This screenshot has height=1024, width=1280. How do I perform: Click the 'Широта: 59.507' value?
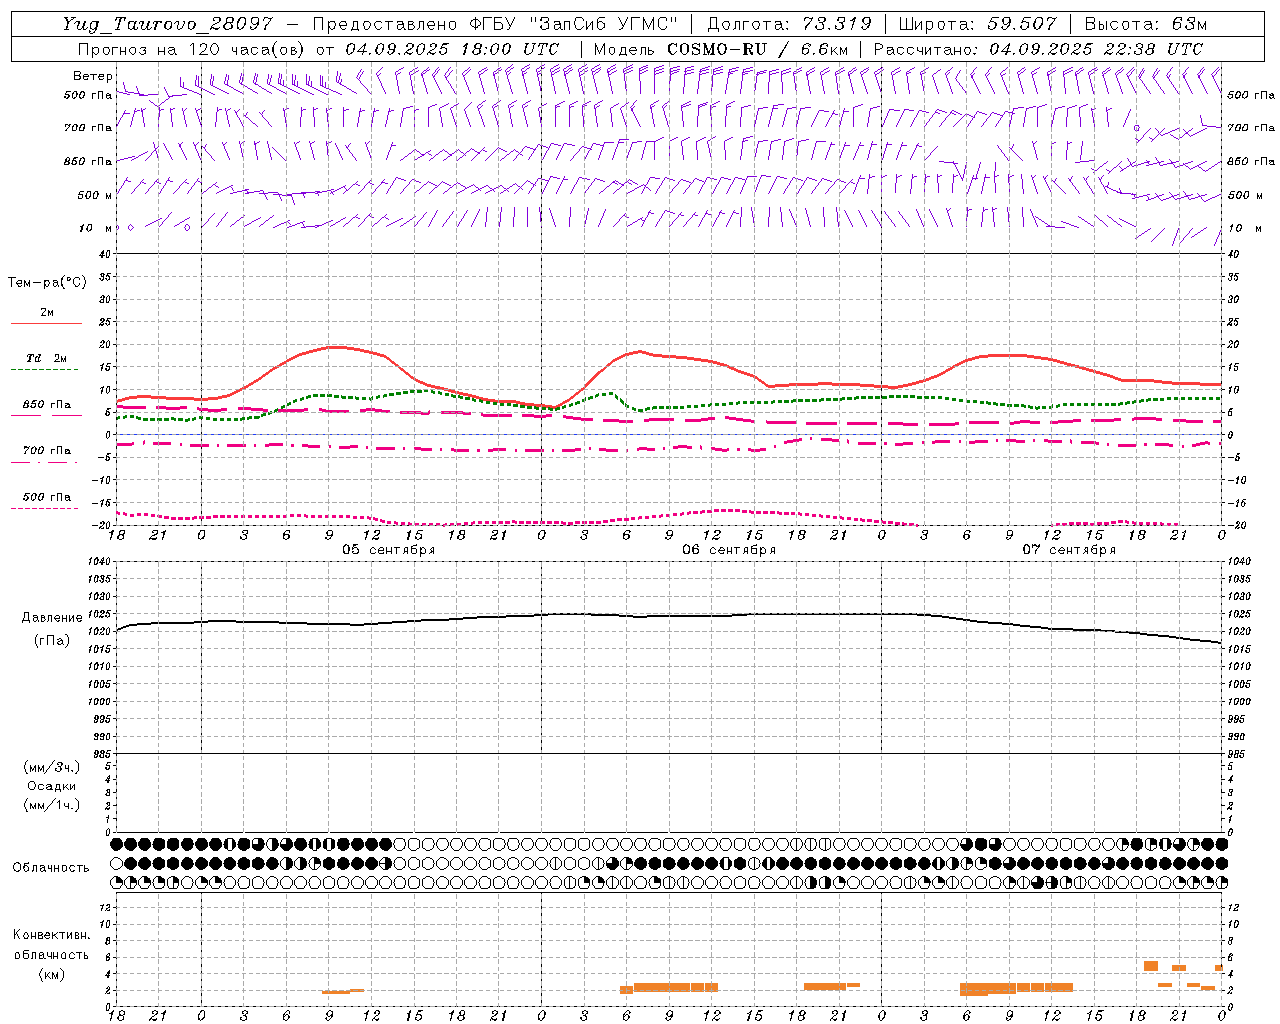[x=977, y=24]
